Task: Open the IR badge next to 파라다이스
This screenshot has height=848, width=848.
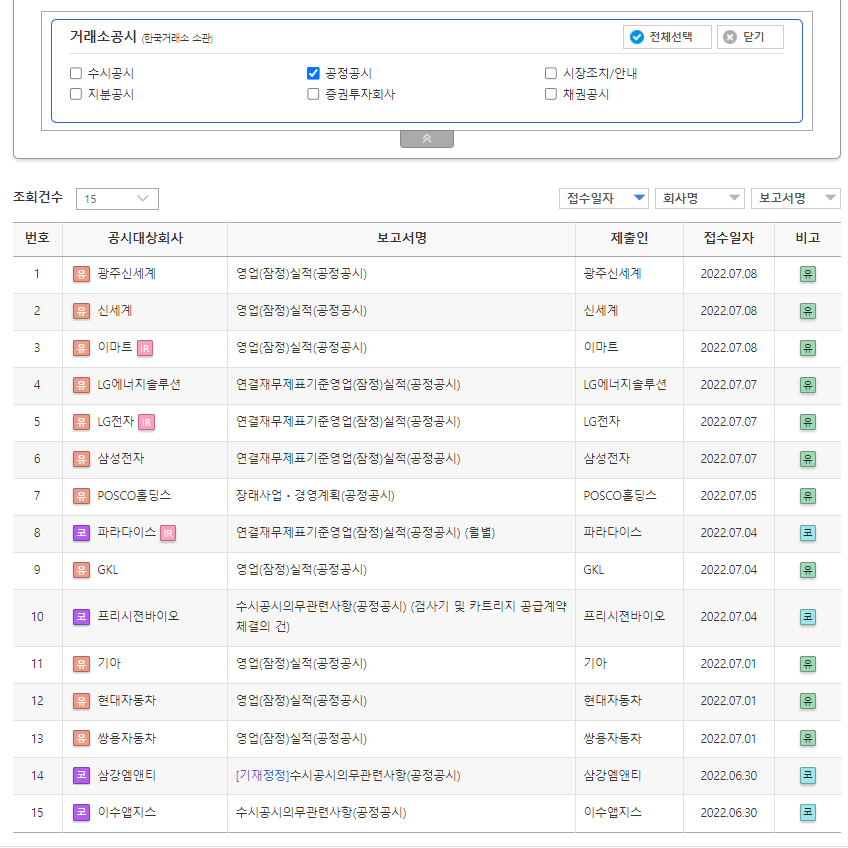Action: coord(168,533)
